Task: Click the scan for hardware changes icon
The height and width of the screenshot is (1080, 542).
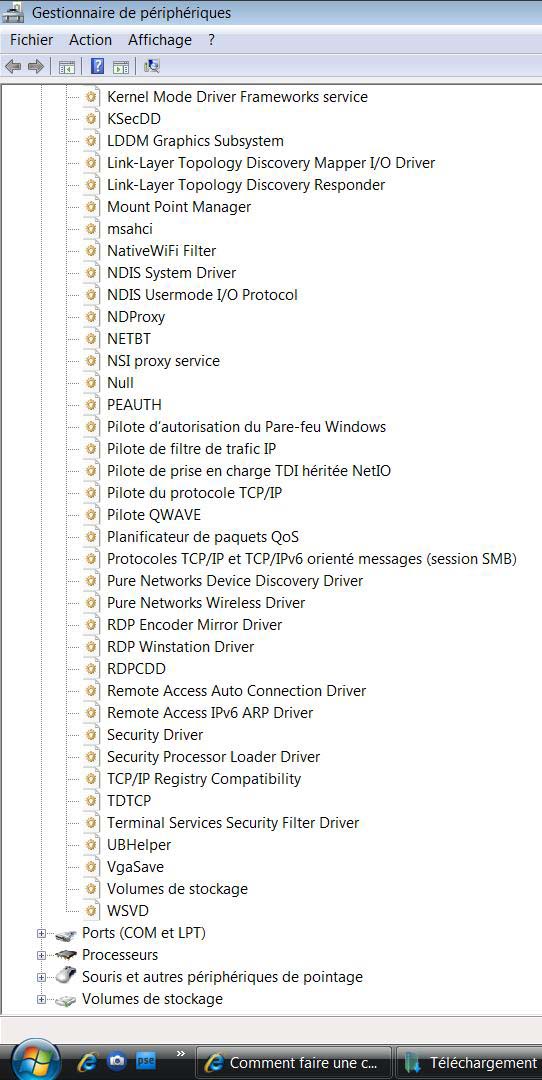Action: point(152,66)
